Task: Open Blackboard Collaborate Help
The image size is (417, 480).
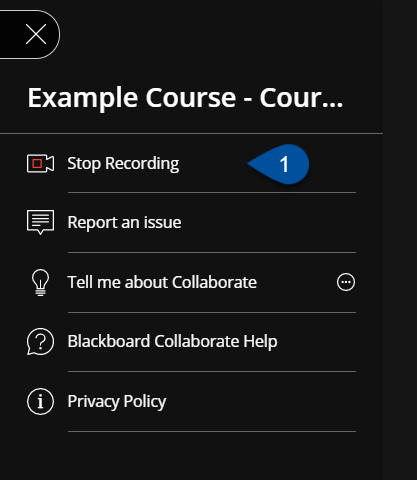Action: coord(172,342)
